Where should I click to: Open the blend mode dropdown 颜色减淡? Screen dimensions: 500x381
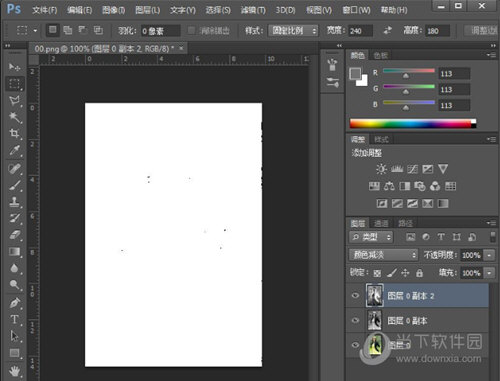[383, 255]
